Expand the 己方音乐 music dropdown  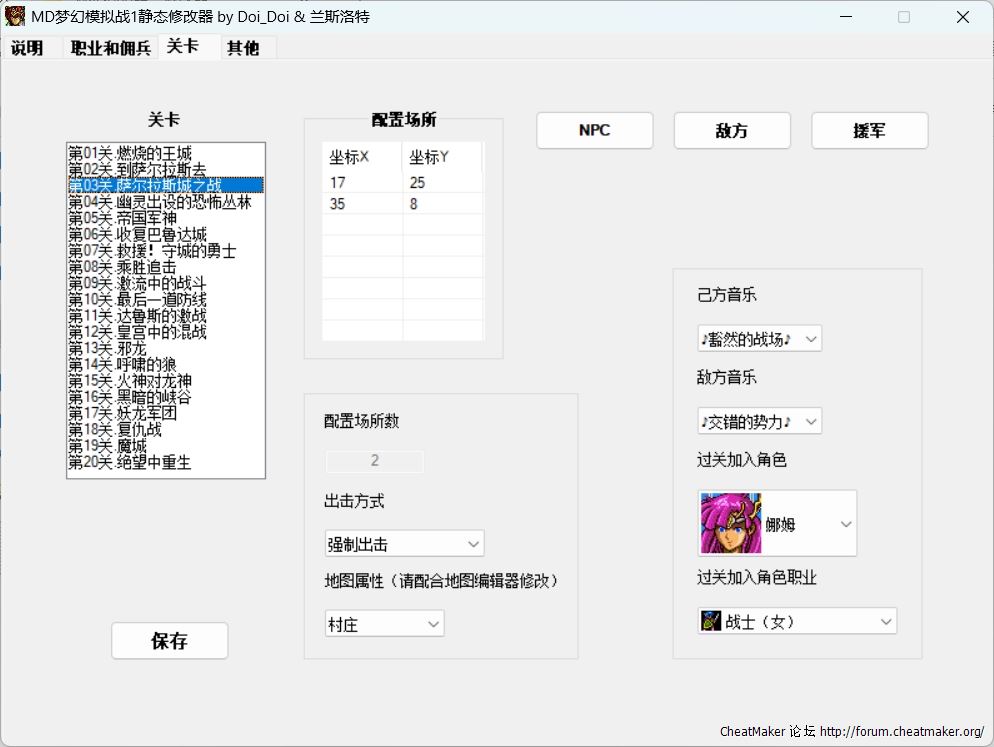759,339
